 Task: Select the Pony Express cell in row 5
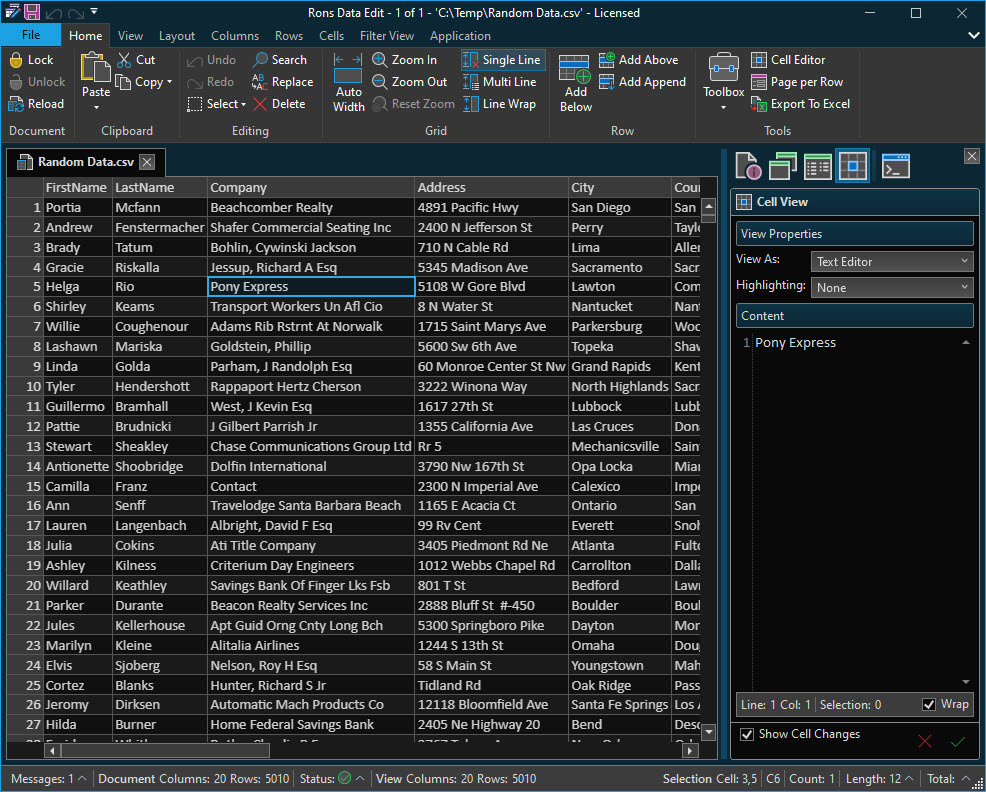point(310,287)
